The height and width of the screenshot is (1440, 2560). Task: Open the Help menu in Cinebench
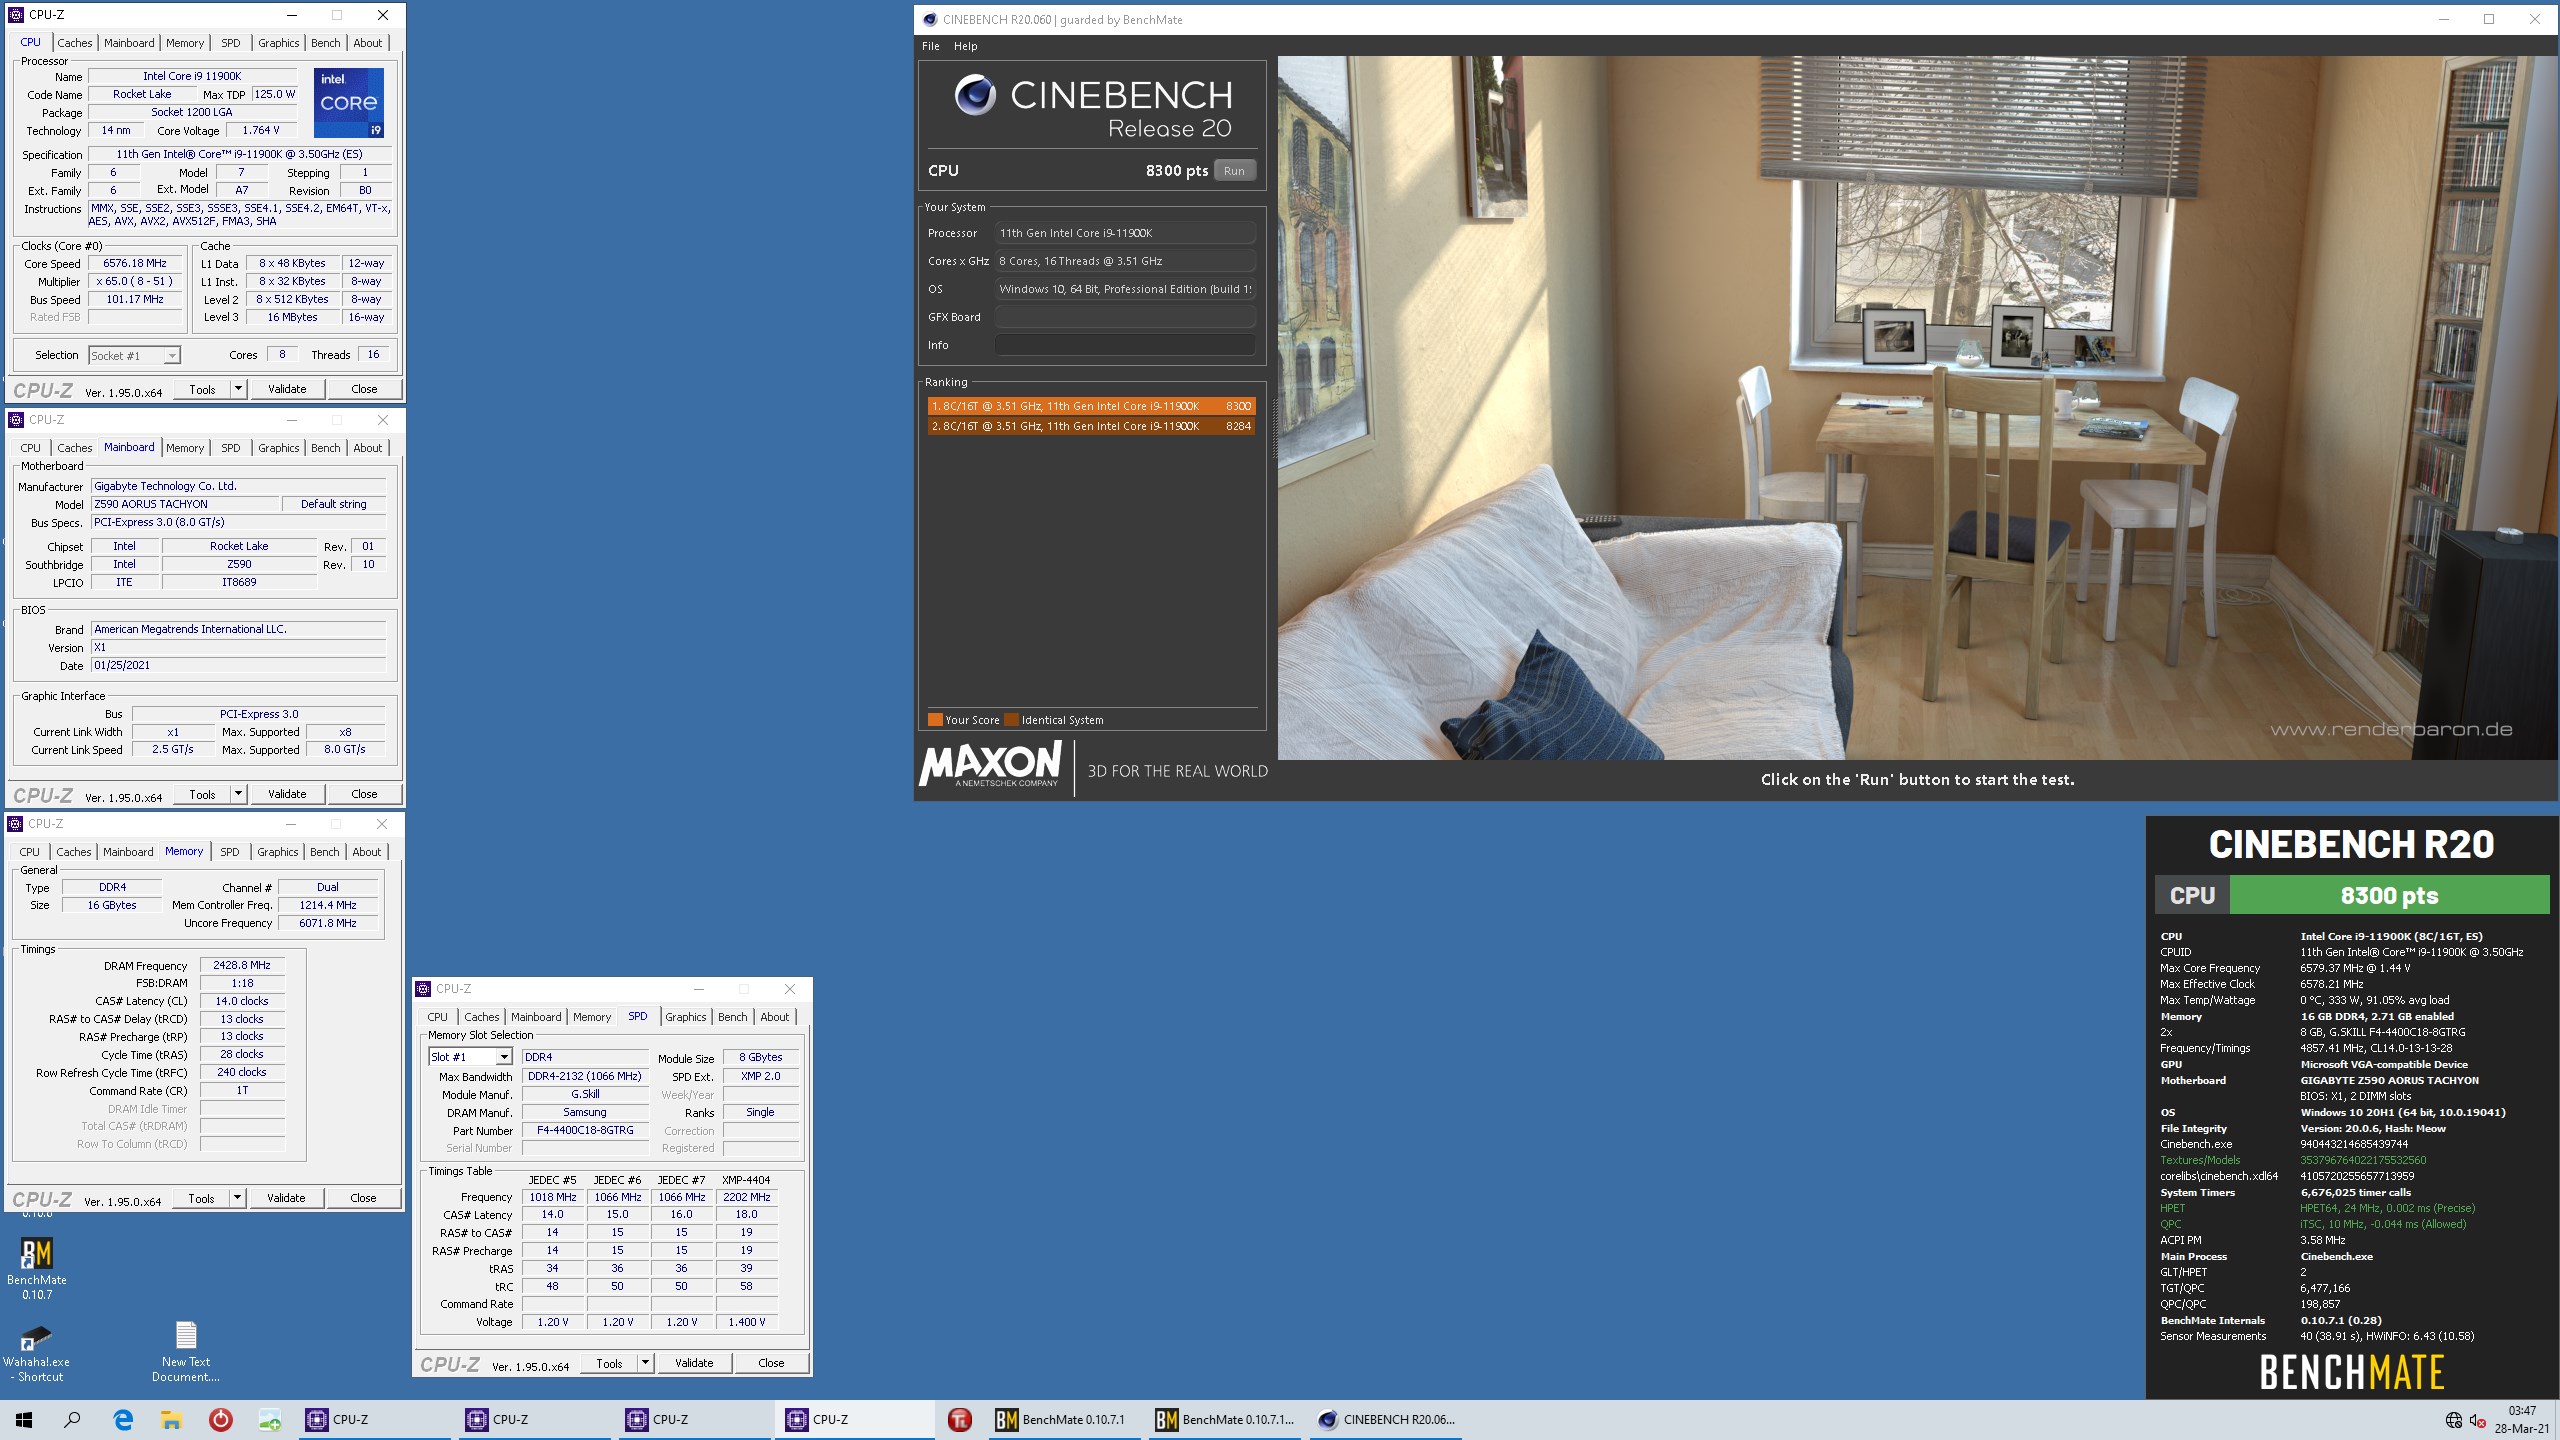point(965,46)
